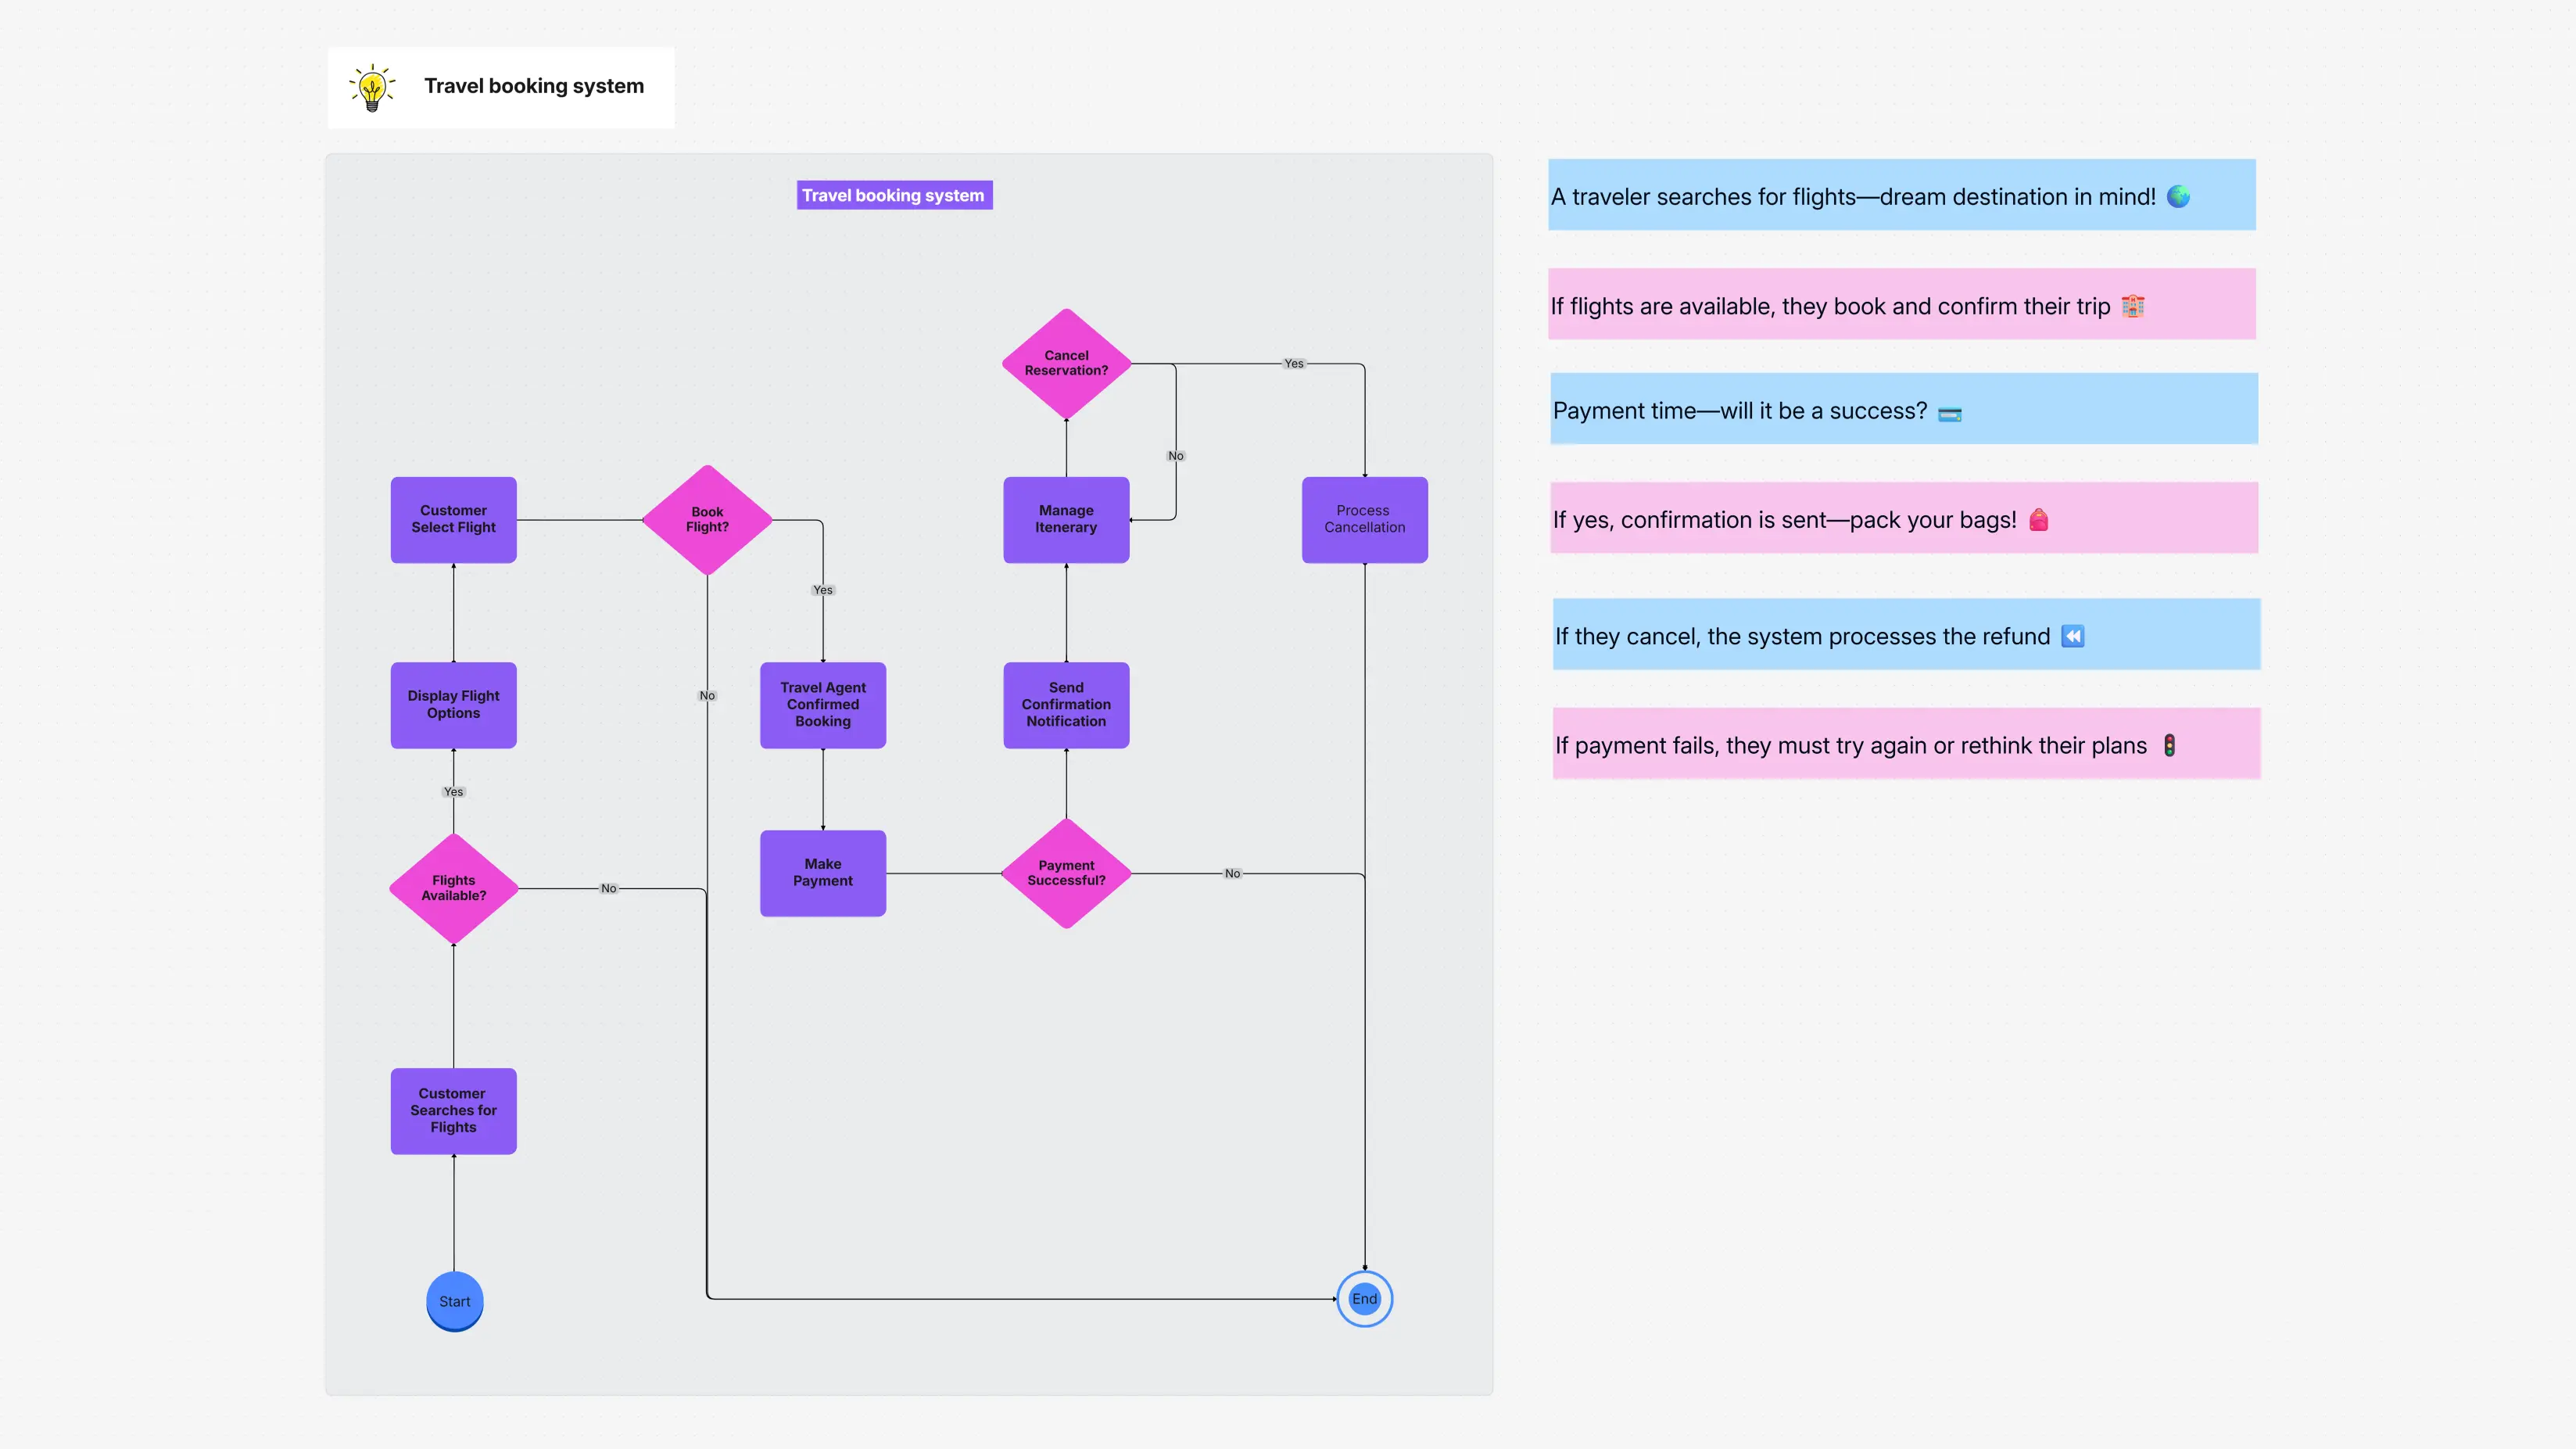Select the 'If flights are available' pink note
The height and width of the screenshot is (1449, 2576).
pyautogui.click(x=1902, y=304)
